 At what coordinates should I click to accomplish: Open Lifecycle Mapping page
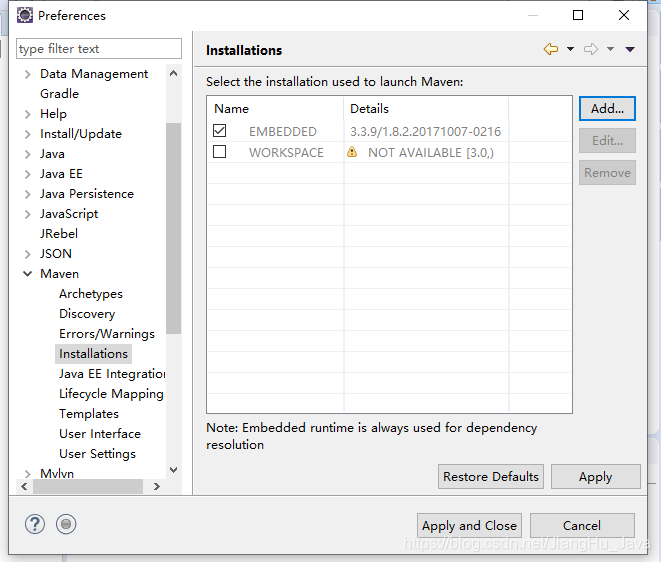click(x=111, y=394)
